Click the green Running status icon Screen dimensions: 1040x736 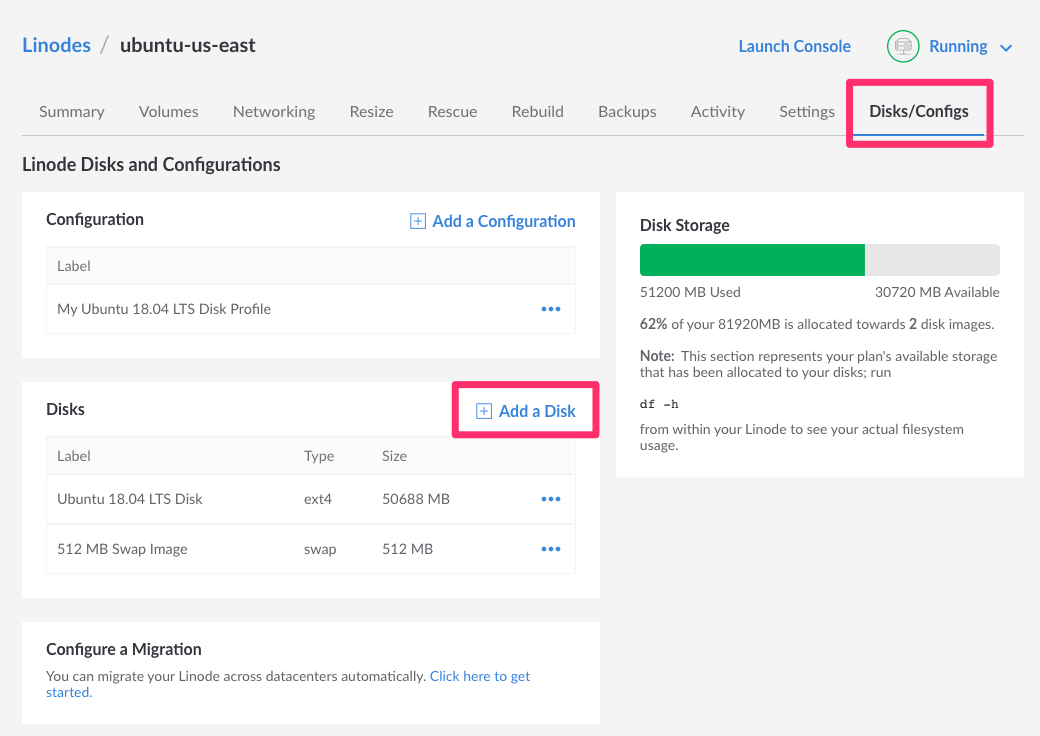(903, 46)
